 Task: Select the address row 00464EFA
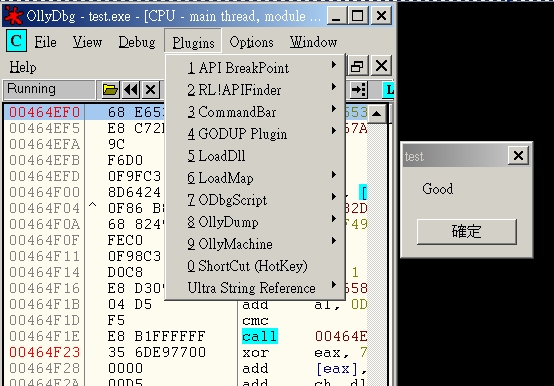(x=45, y=144)
